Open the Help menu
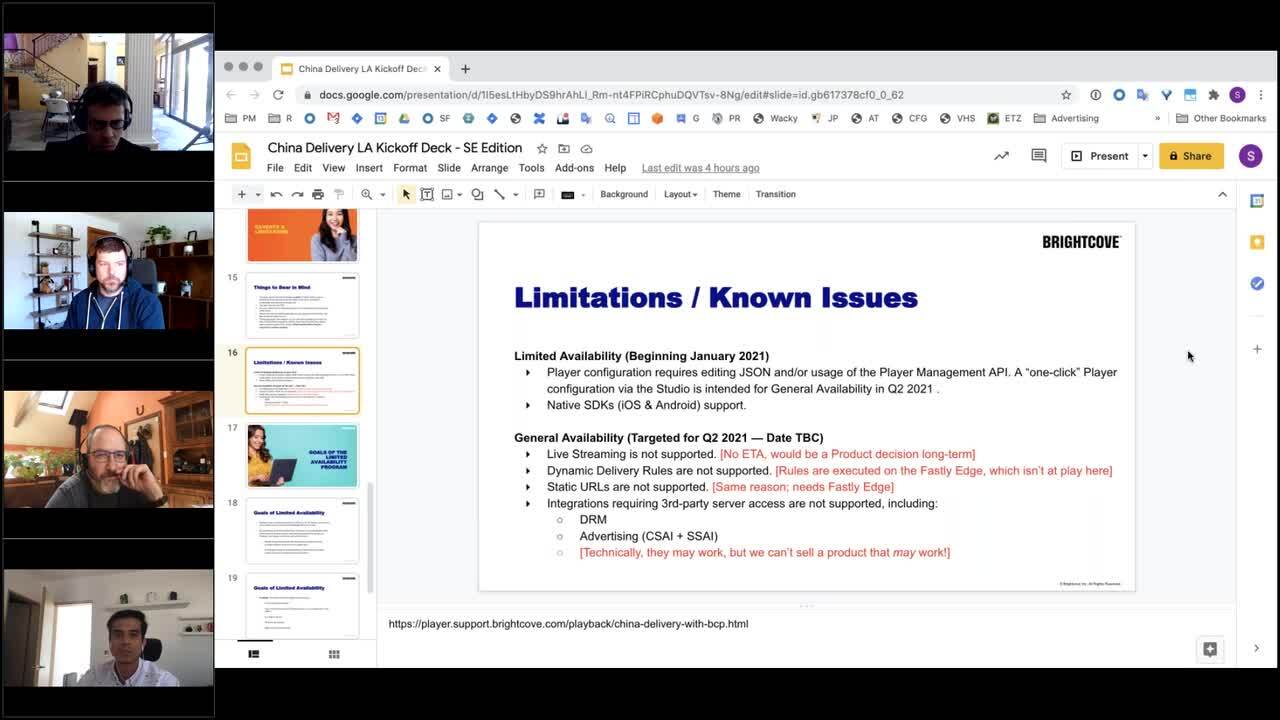The width and height of the screenshot is (1280, 720). (615, 168)
